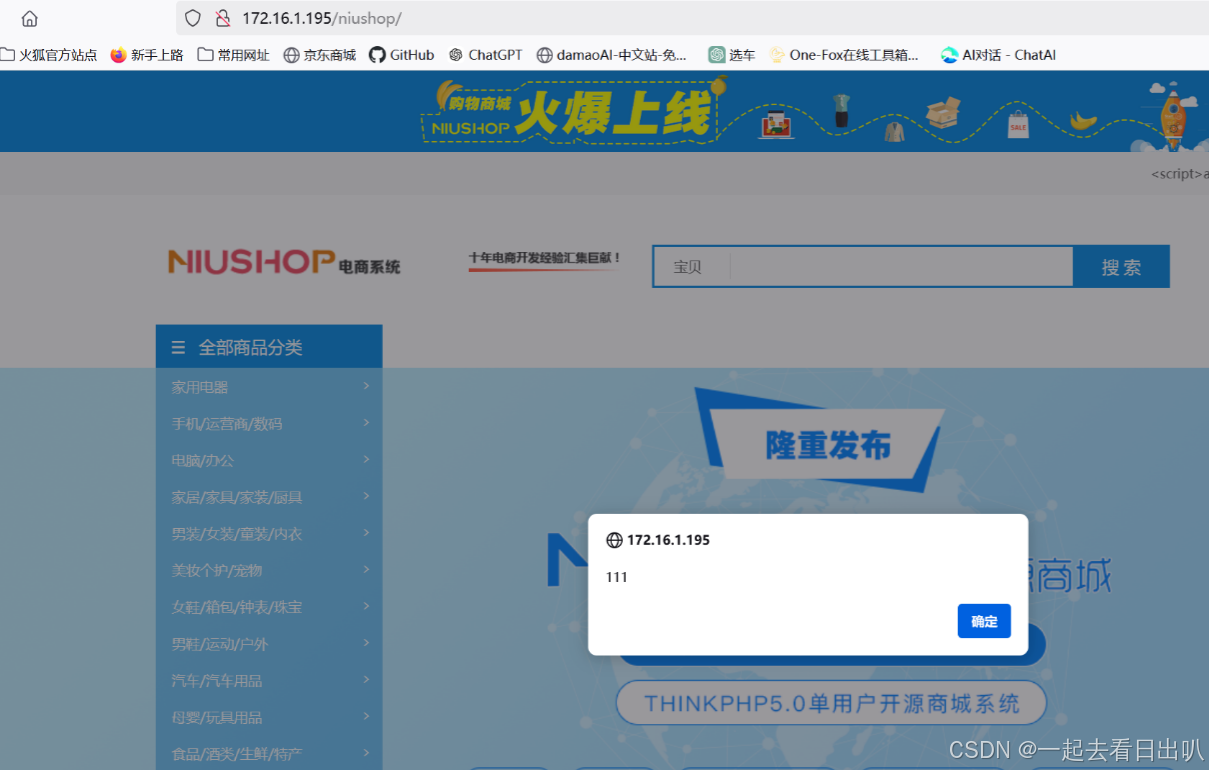This screenshot has width=1209, height=770.
Task: Select the 电脑/办公 category
Action: point(202,461)
